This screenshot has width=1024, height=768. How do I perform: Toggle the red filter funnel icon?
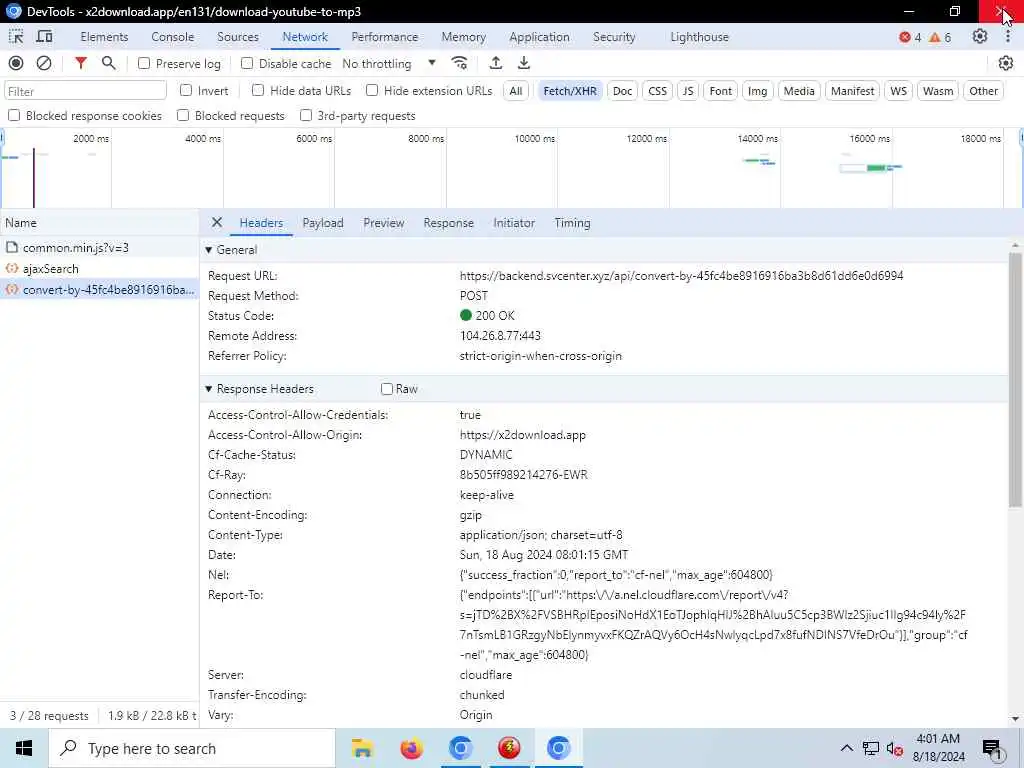(x=80, y=63)
